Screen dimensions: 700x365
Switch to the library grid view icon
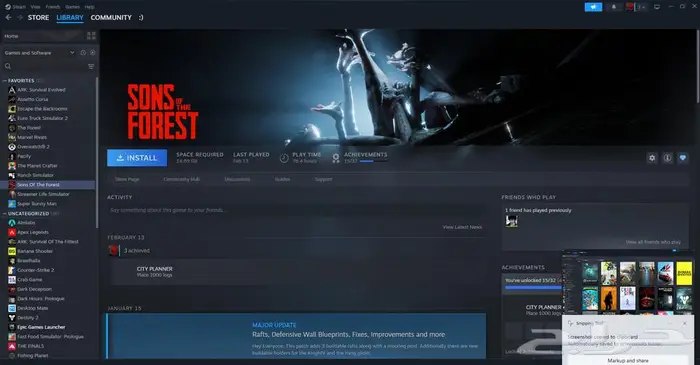[92, 36]
